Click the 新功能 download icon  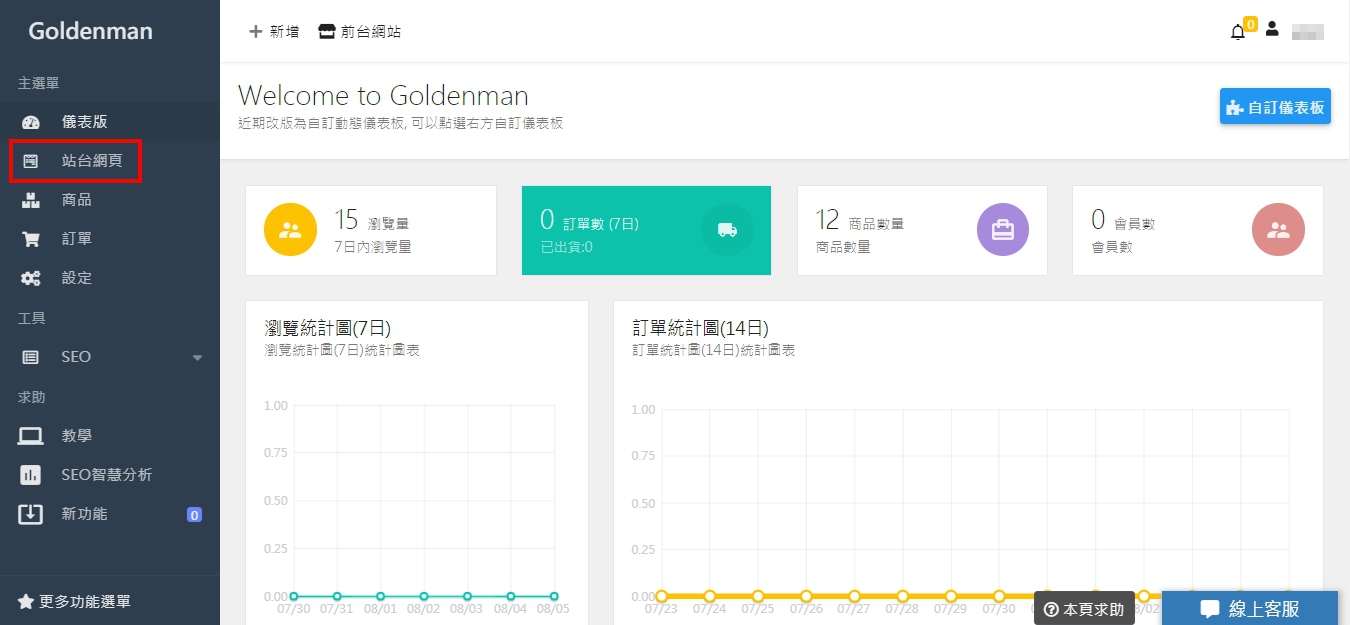31,514
